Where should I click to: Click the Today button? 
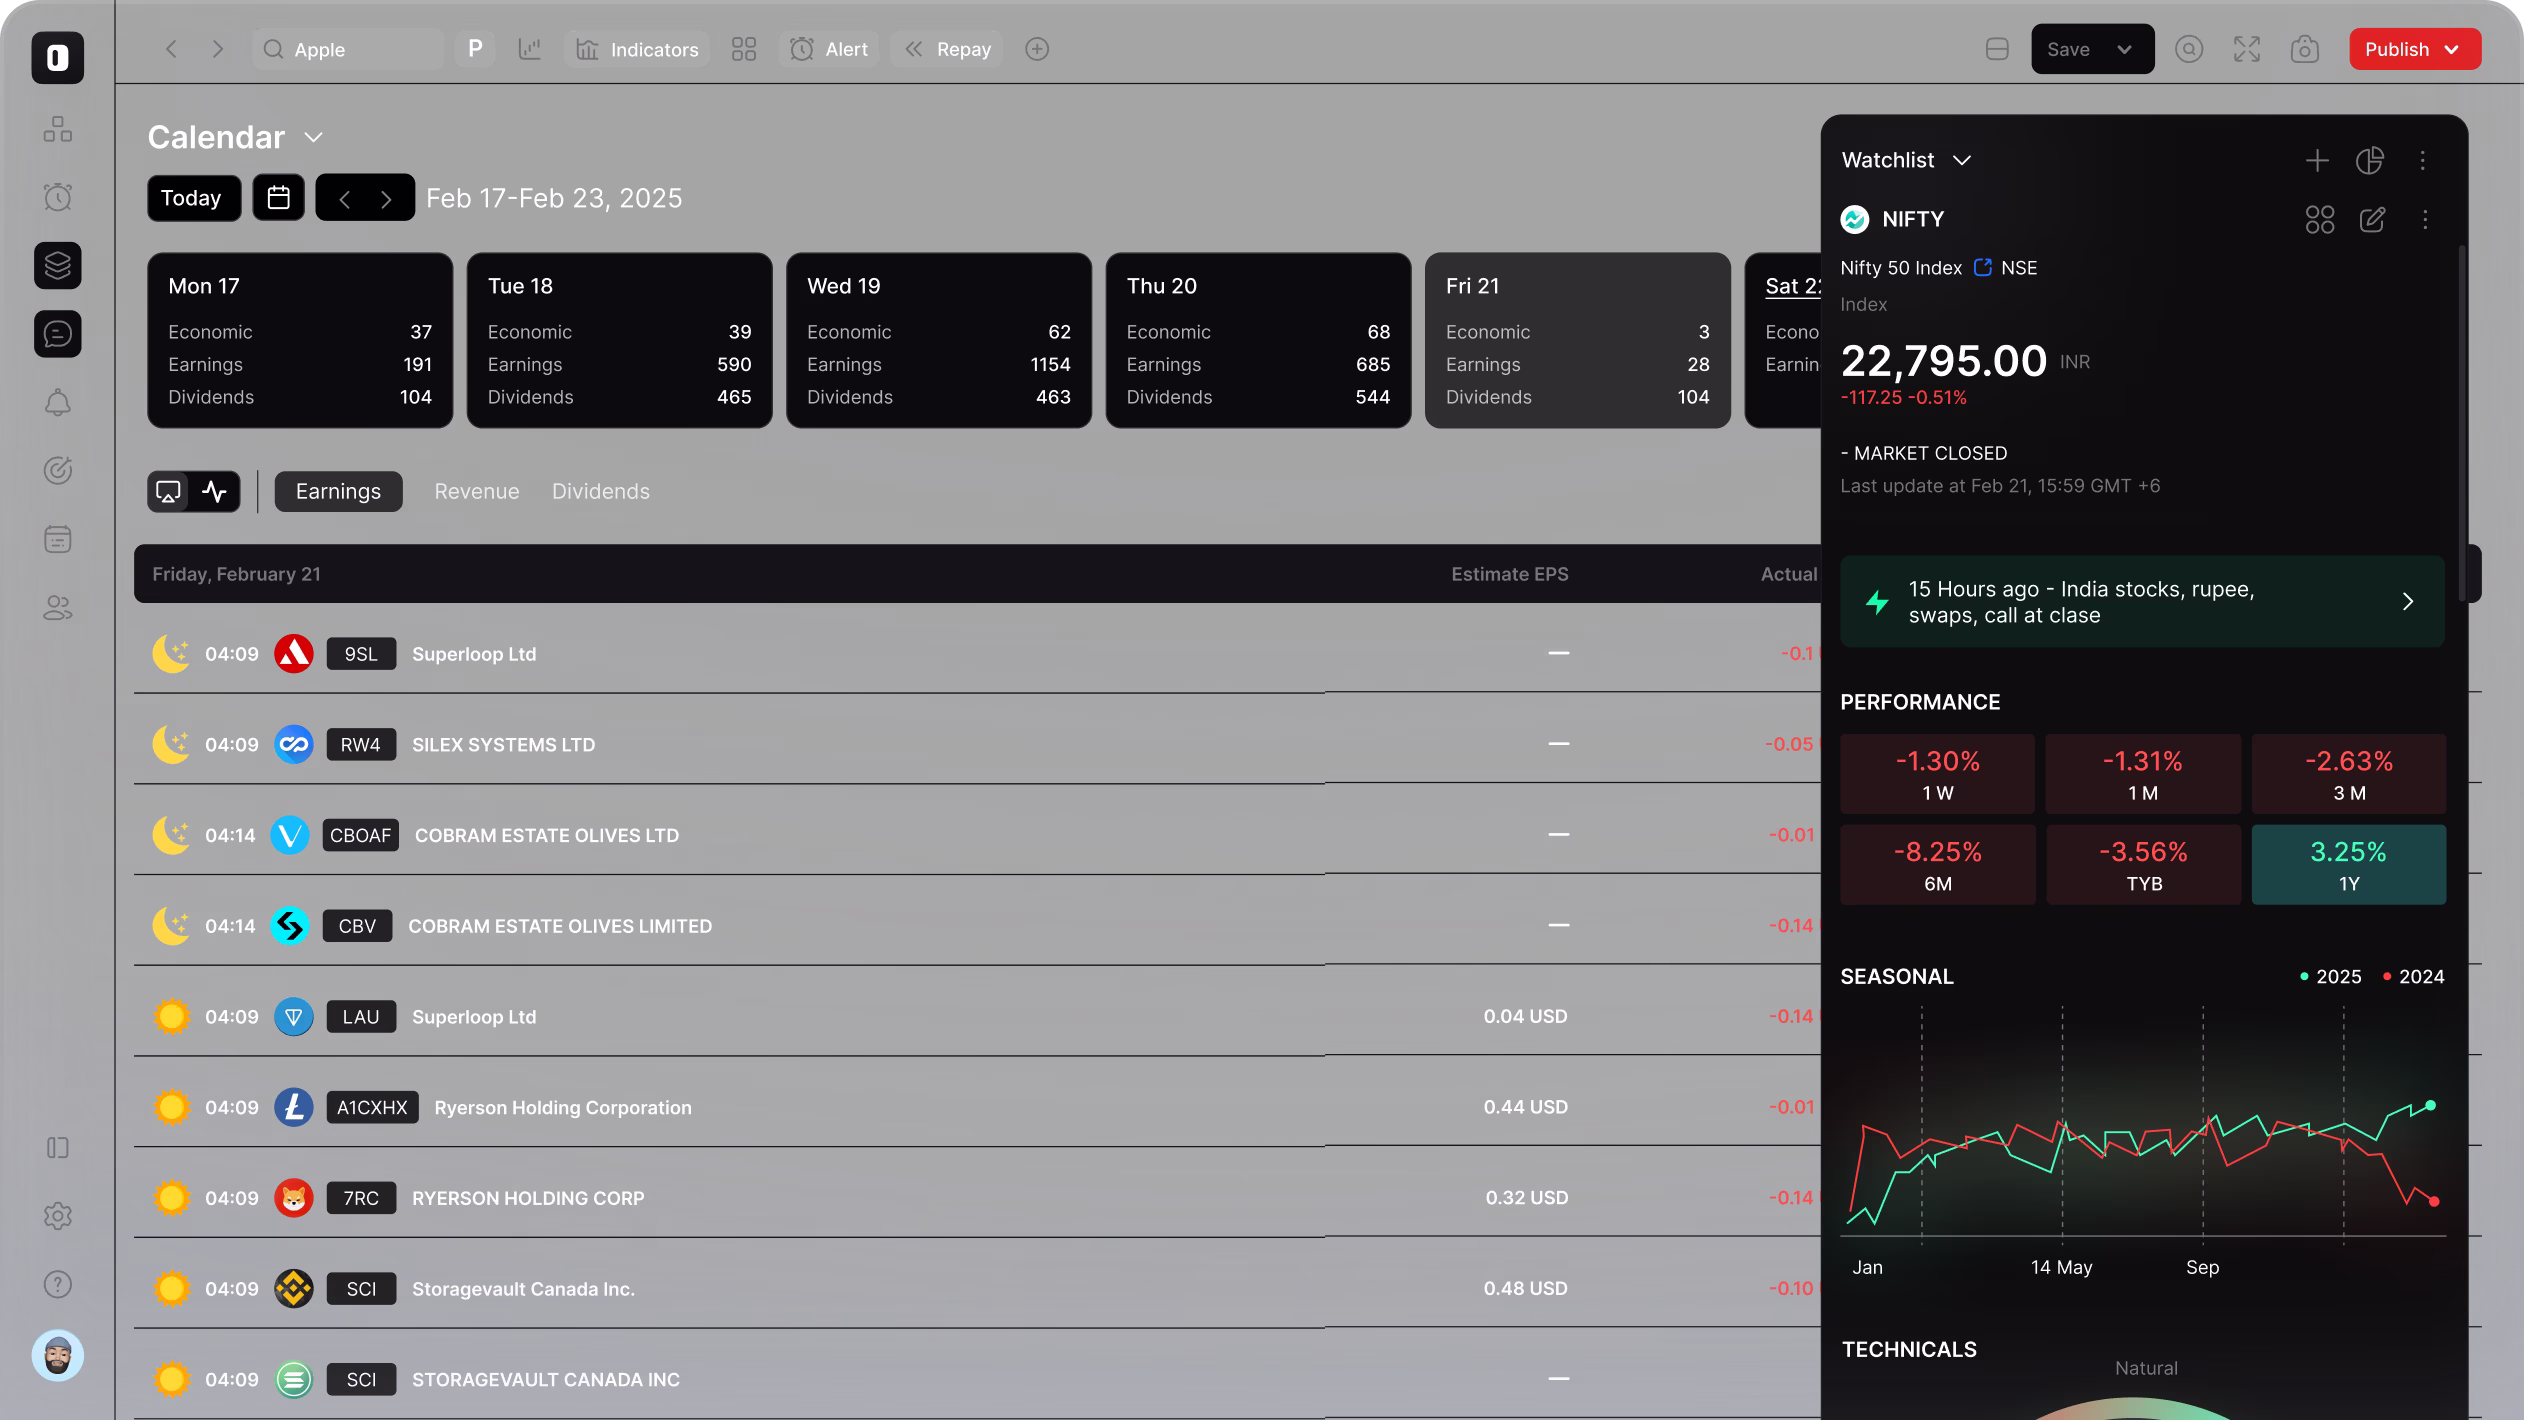click(x=192, y=197)
